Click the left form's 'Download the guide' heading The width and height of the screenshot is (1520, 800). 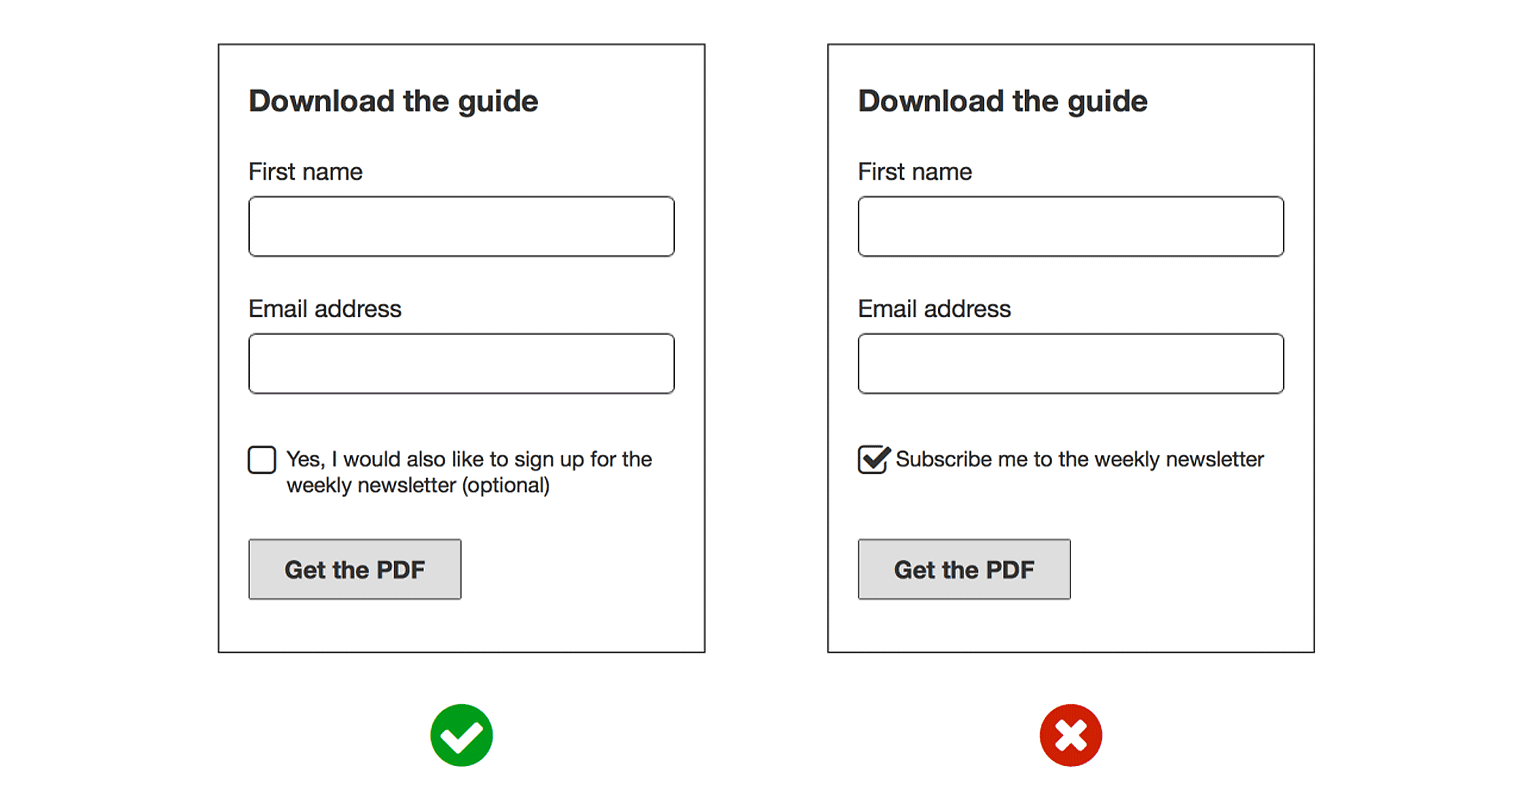[x=393, y=101]
